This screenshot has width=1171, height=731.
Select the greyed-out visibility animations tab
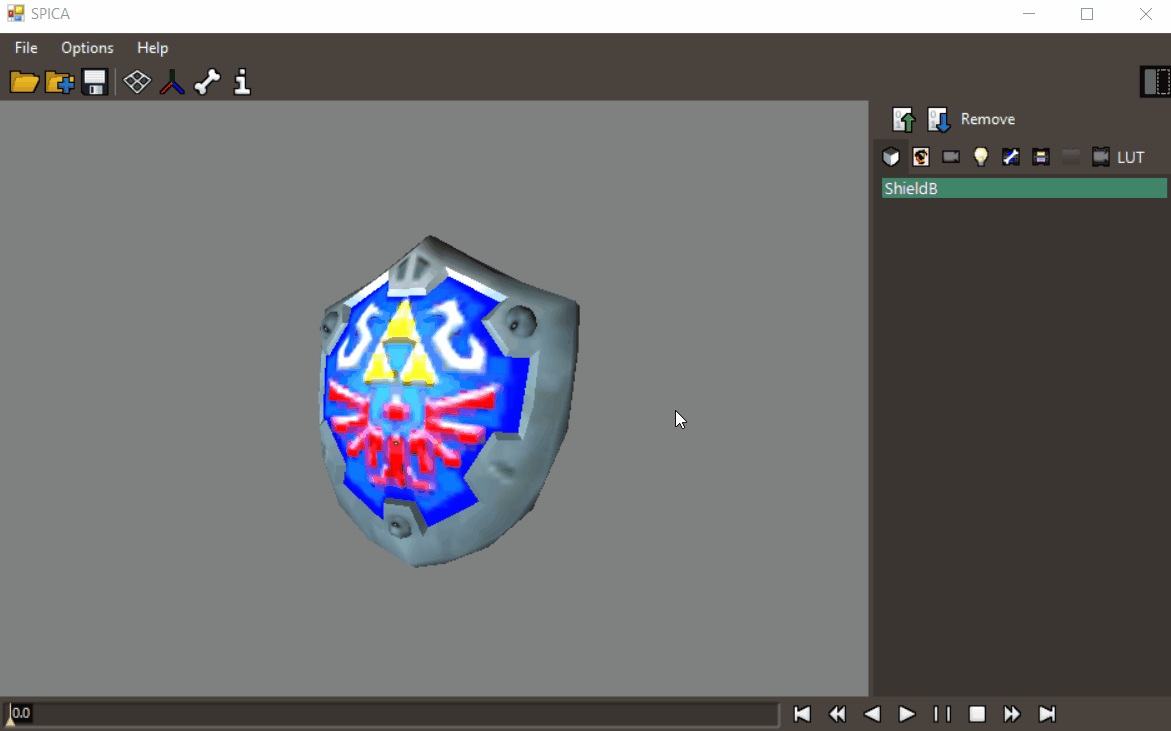[1070, 157]
